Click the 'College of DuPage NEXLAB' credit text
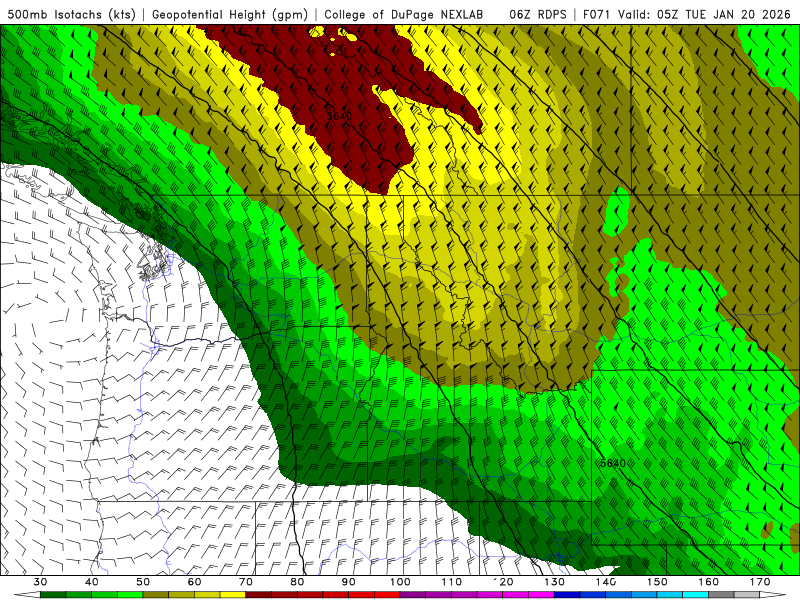 pos(404,14)
